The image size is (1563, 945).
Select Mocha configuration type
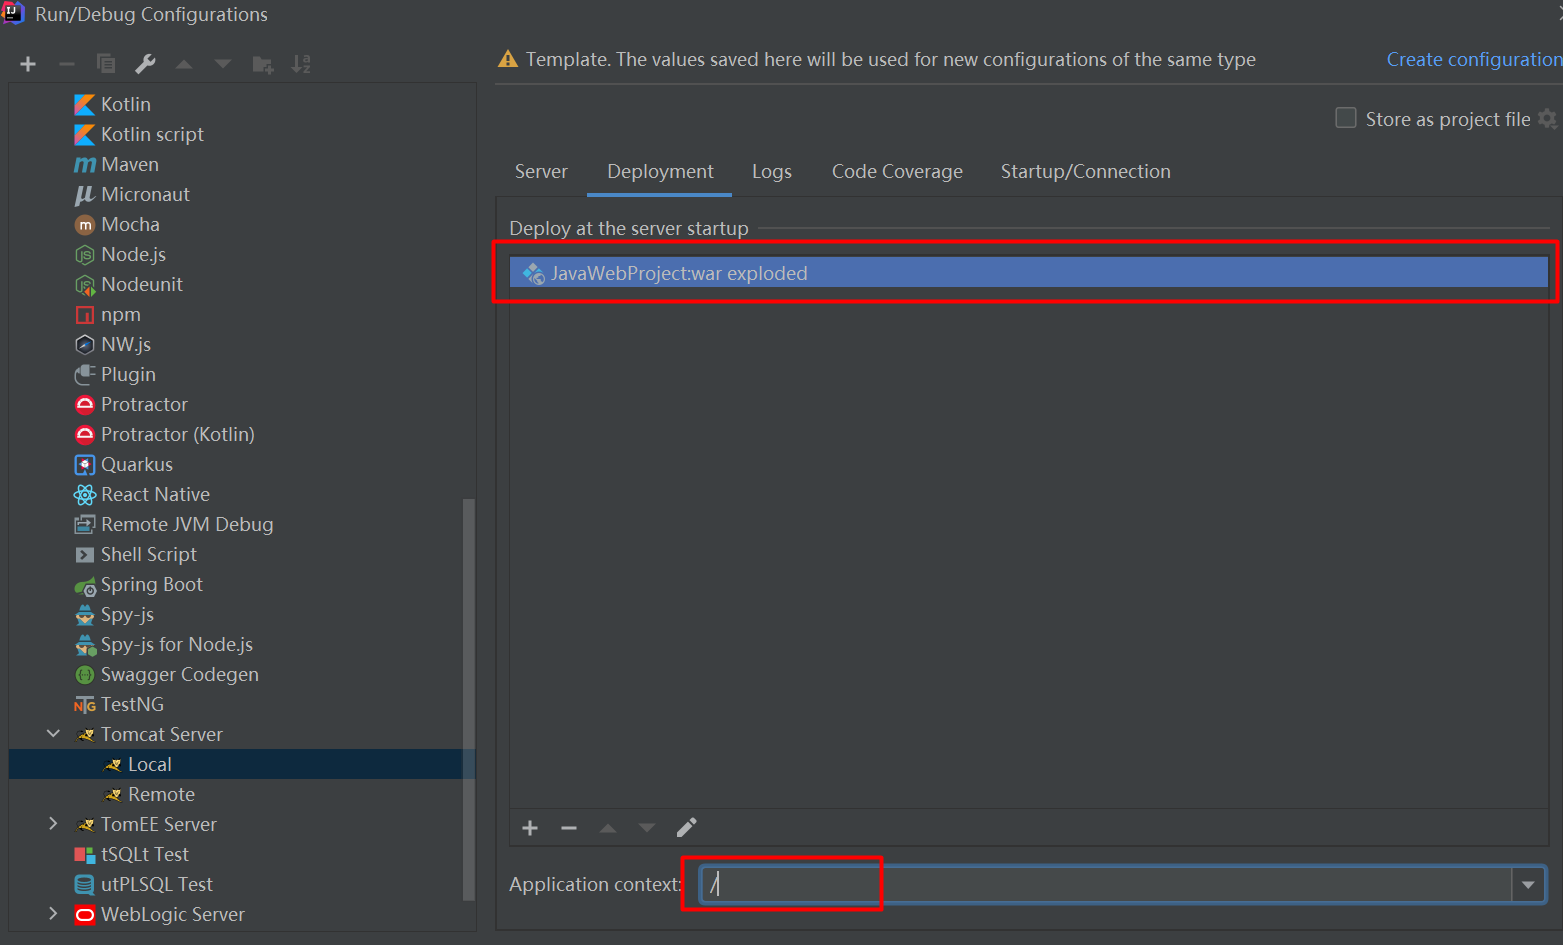(x=130, y=224)
